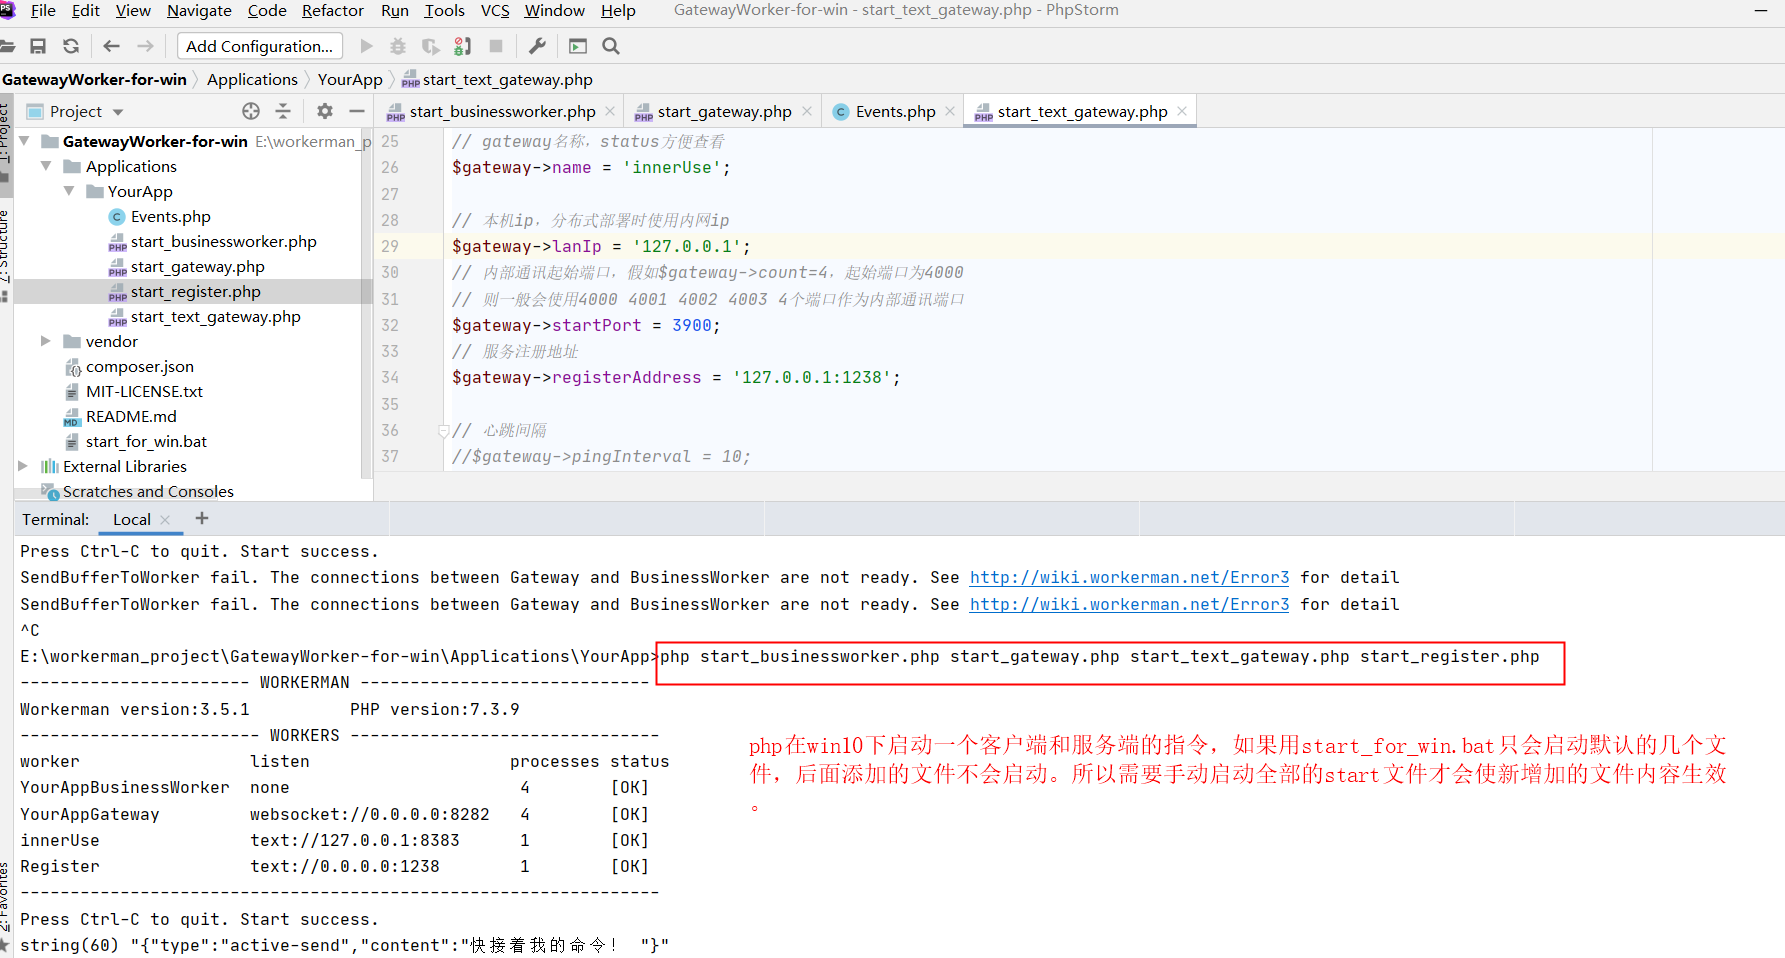
Task: Click GatewayWorker-for-win breadcrumb
Action: click(94, 79)
